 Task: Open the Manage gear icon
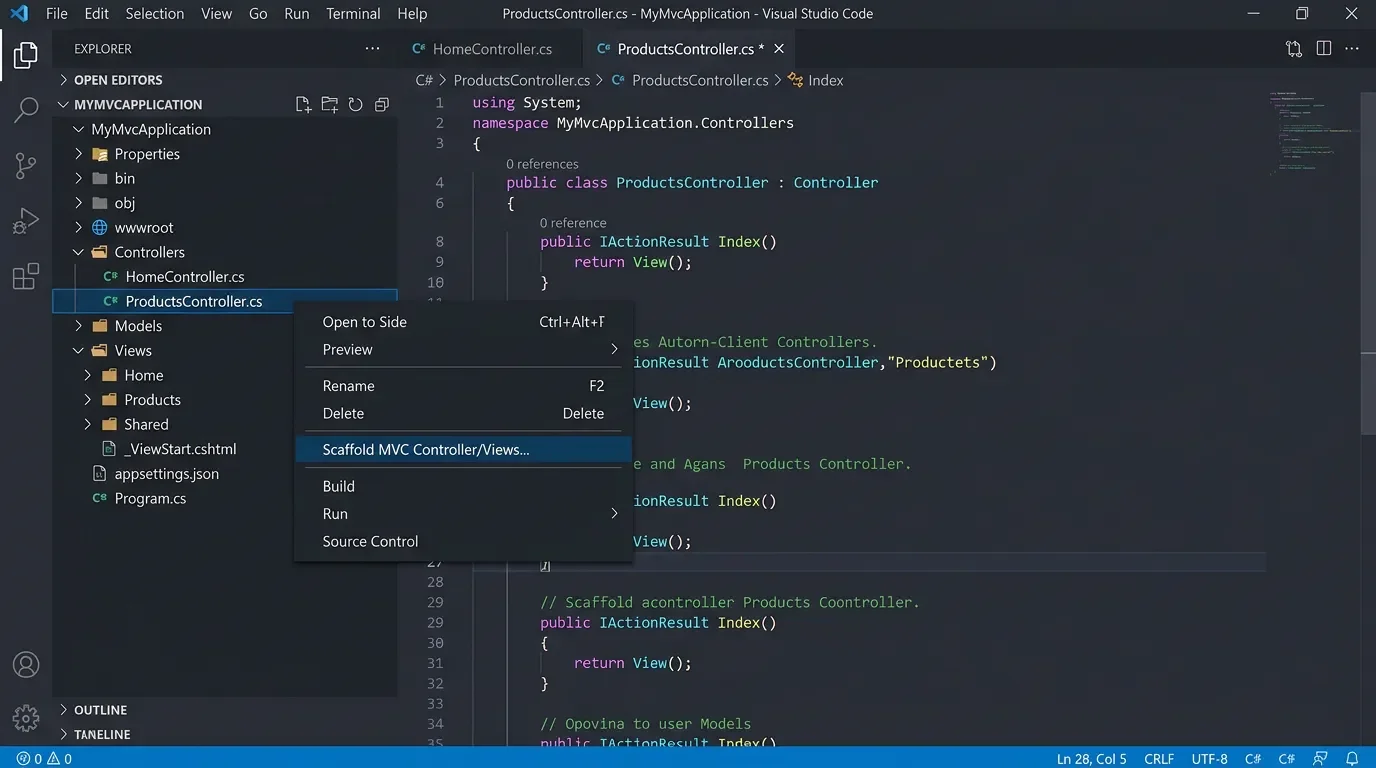click(x=26, y=717)
